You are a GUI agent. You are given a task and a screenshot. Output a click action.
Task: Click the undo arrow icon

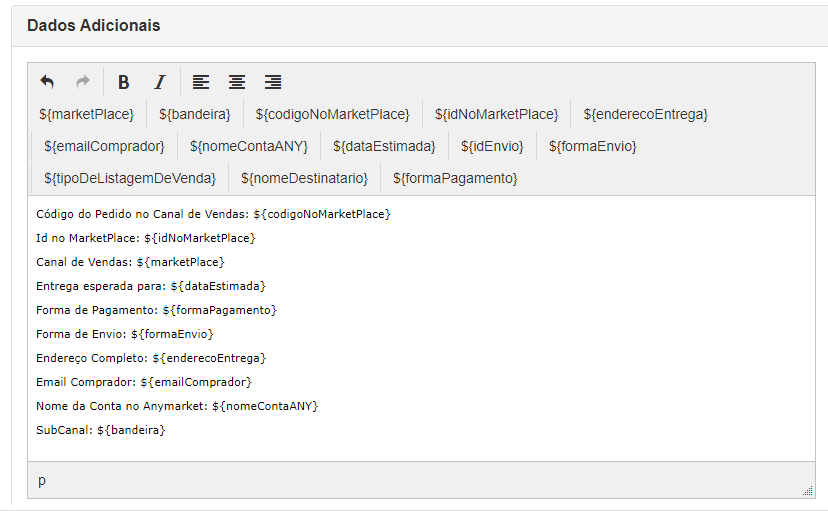tap(47, 82)
